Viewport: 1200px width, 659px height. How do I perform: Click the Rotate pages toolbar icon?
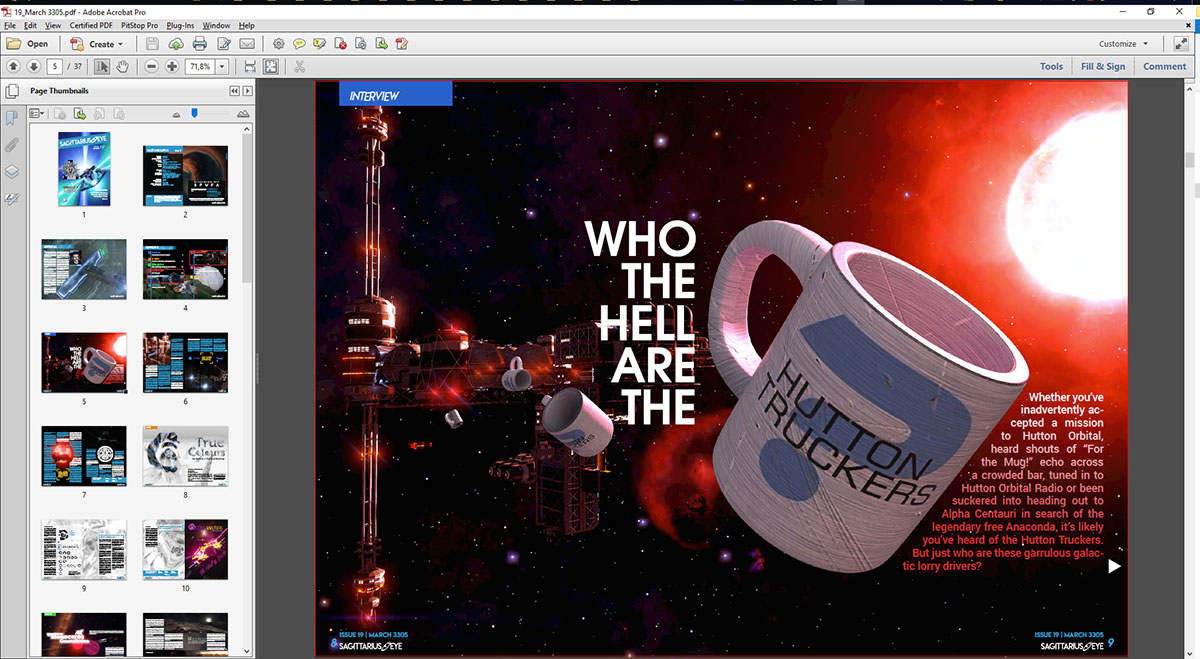[x=361, y=44]
